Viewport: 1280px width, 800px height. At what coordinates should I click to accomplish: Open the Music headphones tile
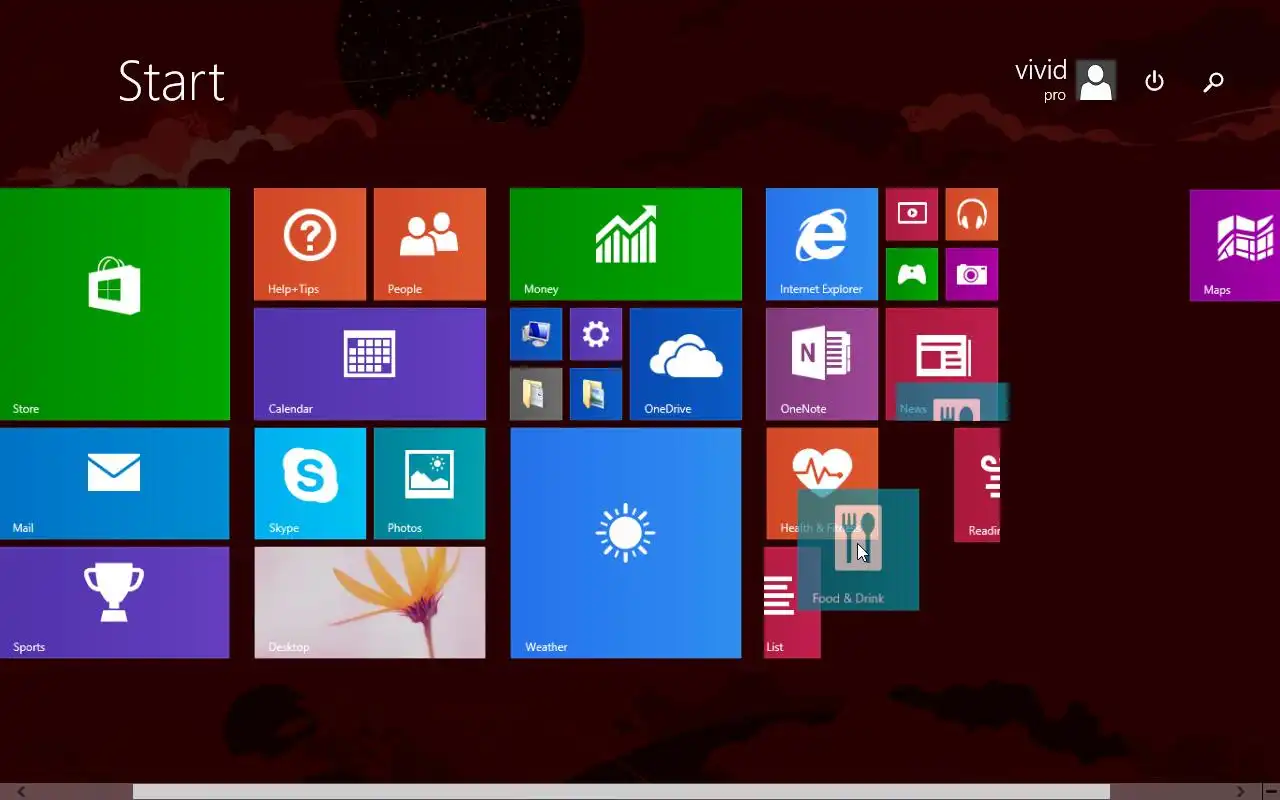click(972, 214)
